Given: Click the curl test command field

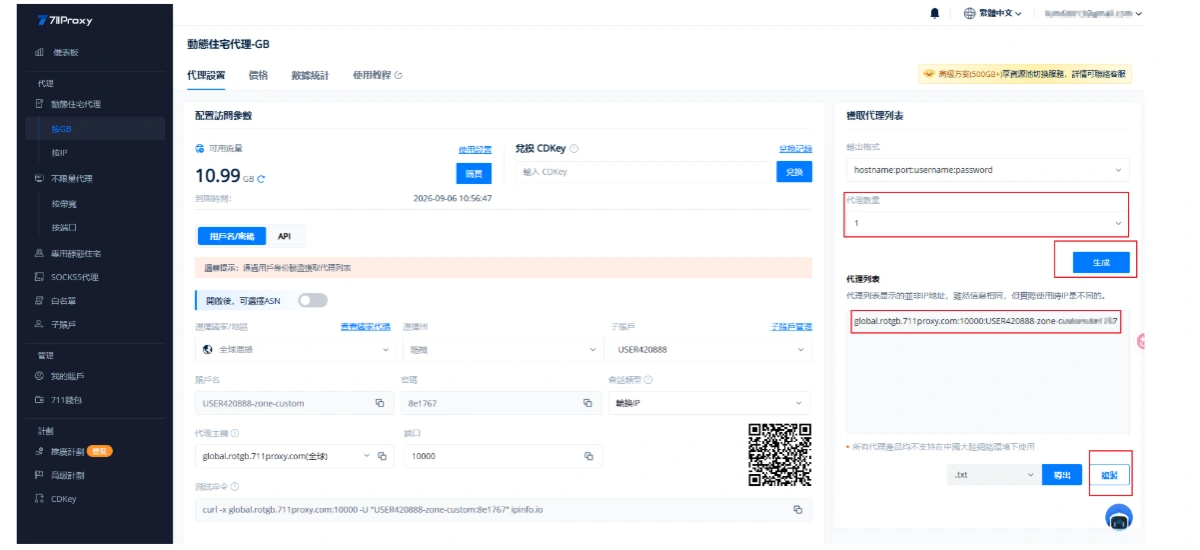Looking at the screenshot, I should pyautogui.click(x=503, y=510).
